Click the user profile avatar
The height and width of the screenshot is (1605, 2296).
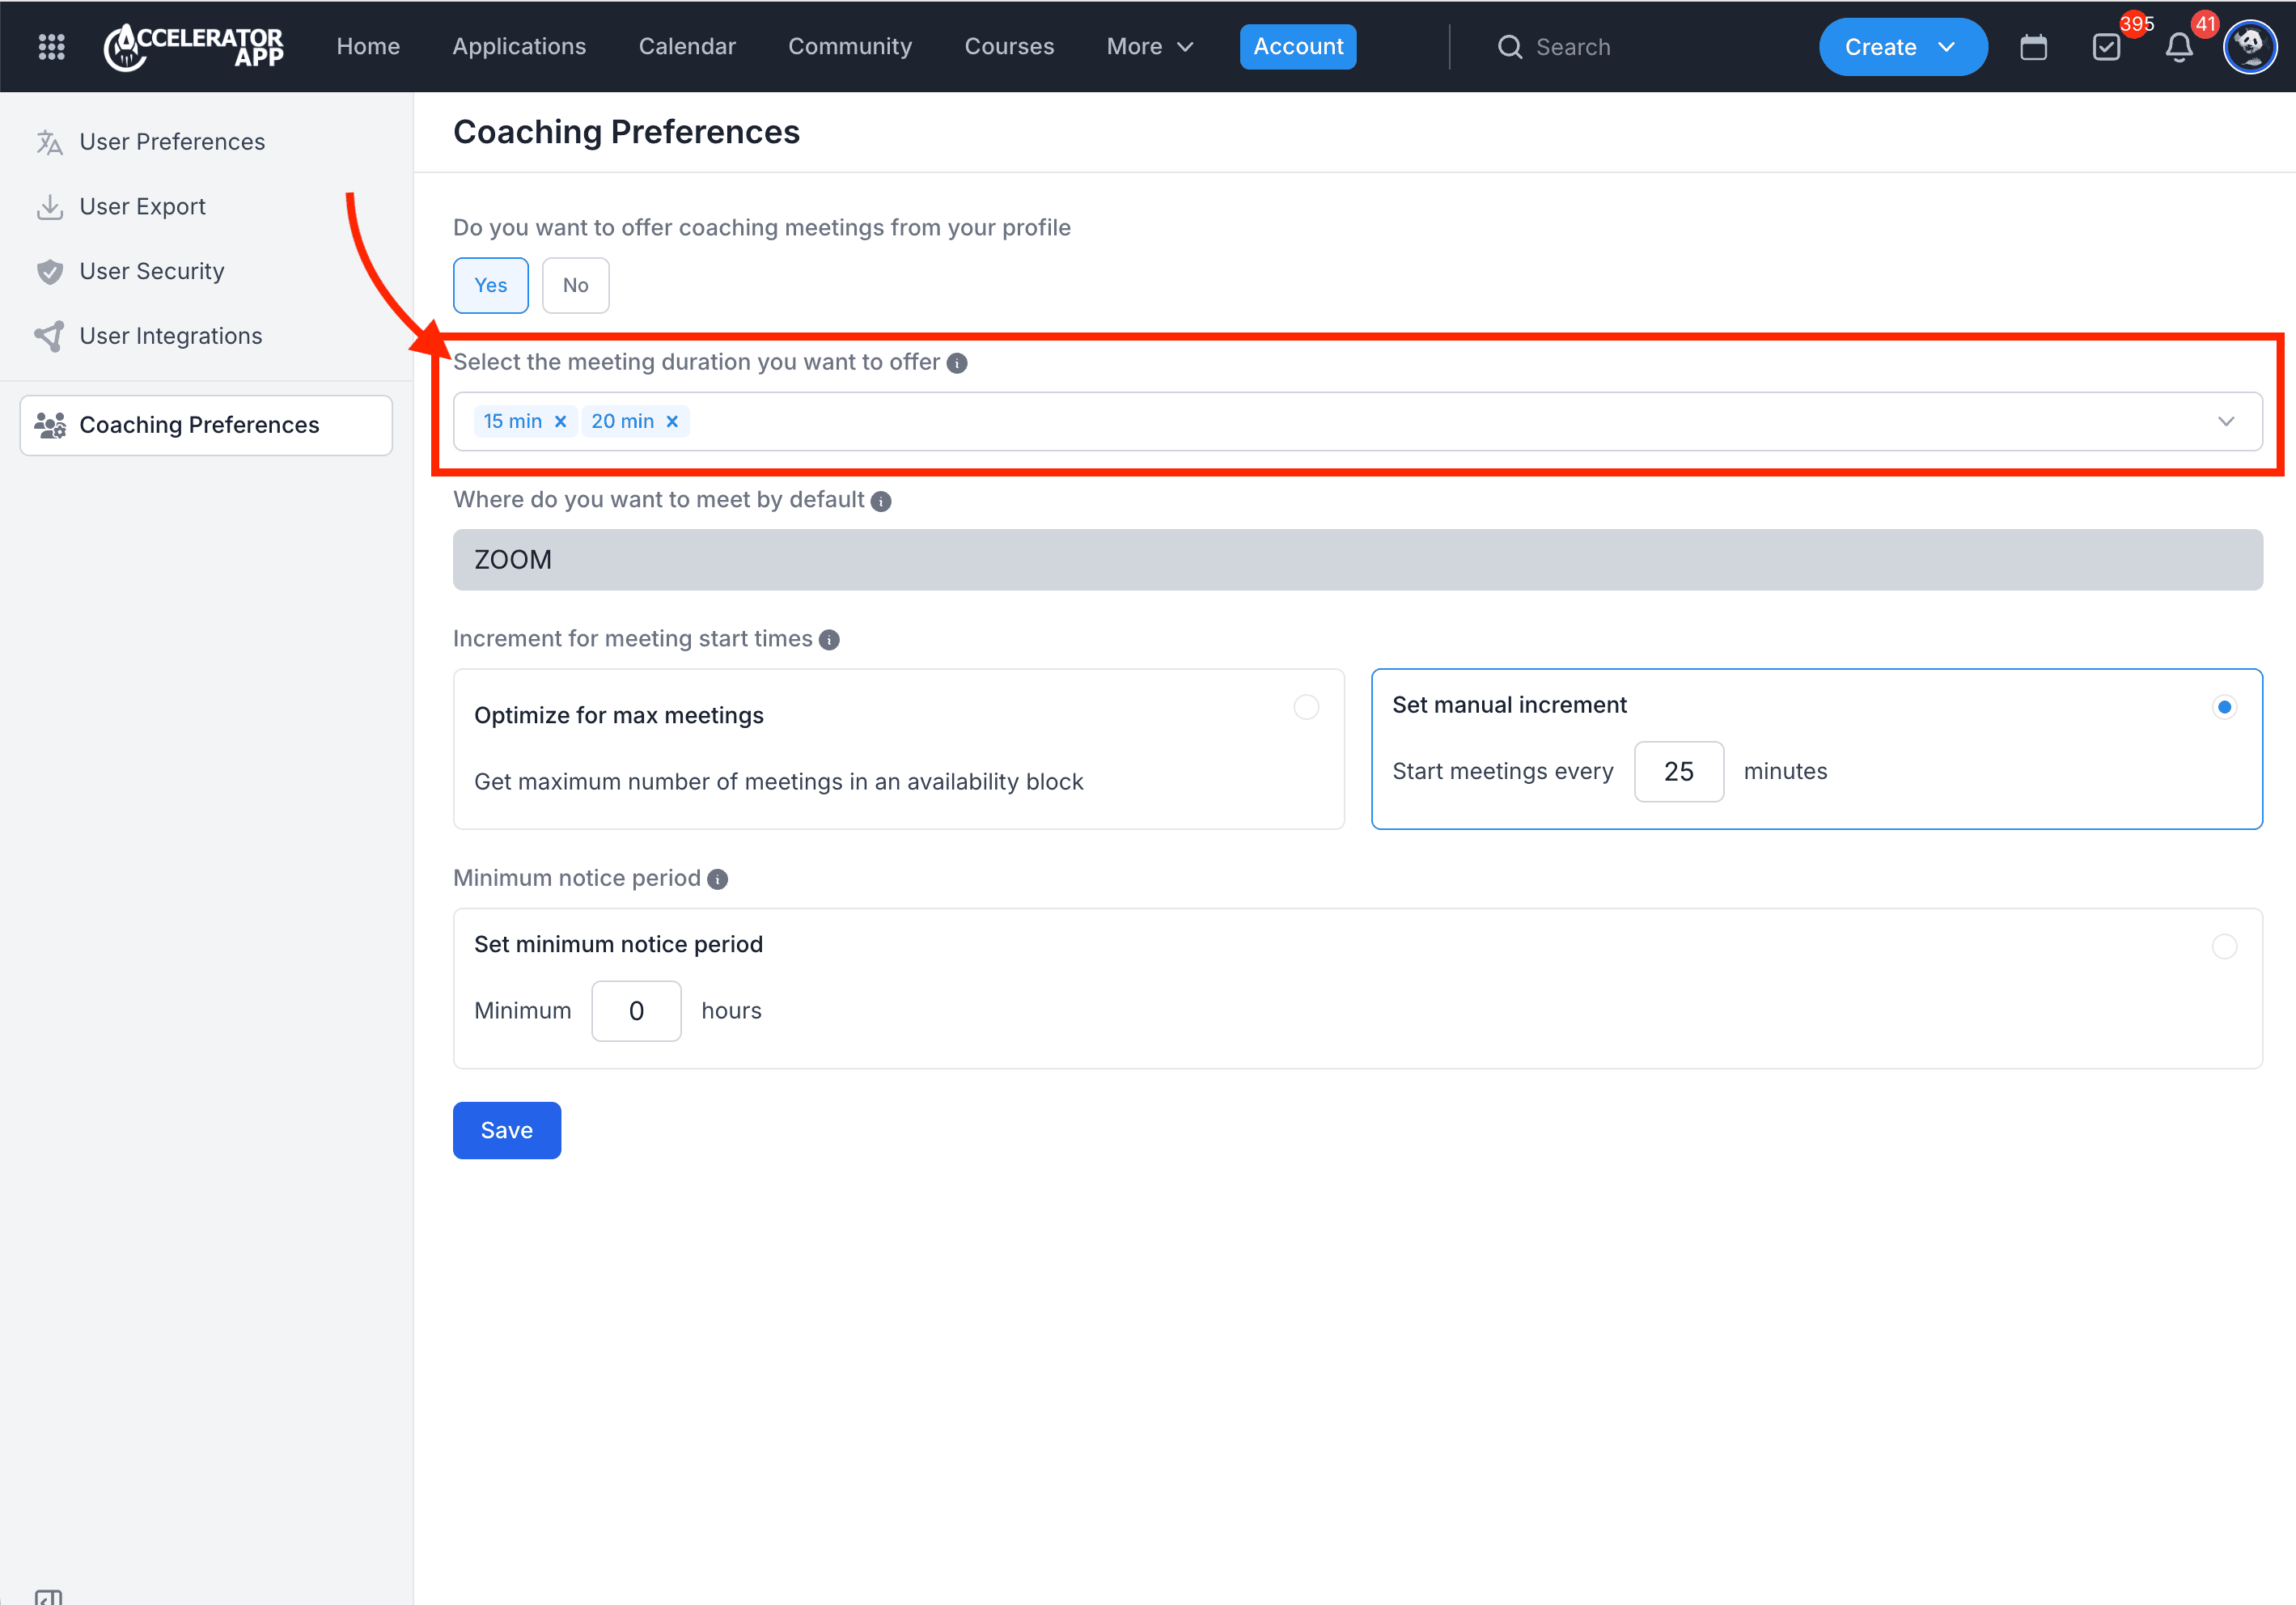point(2250,47)
